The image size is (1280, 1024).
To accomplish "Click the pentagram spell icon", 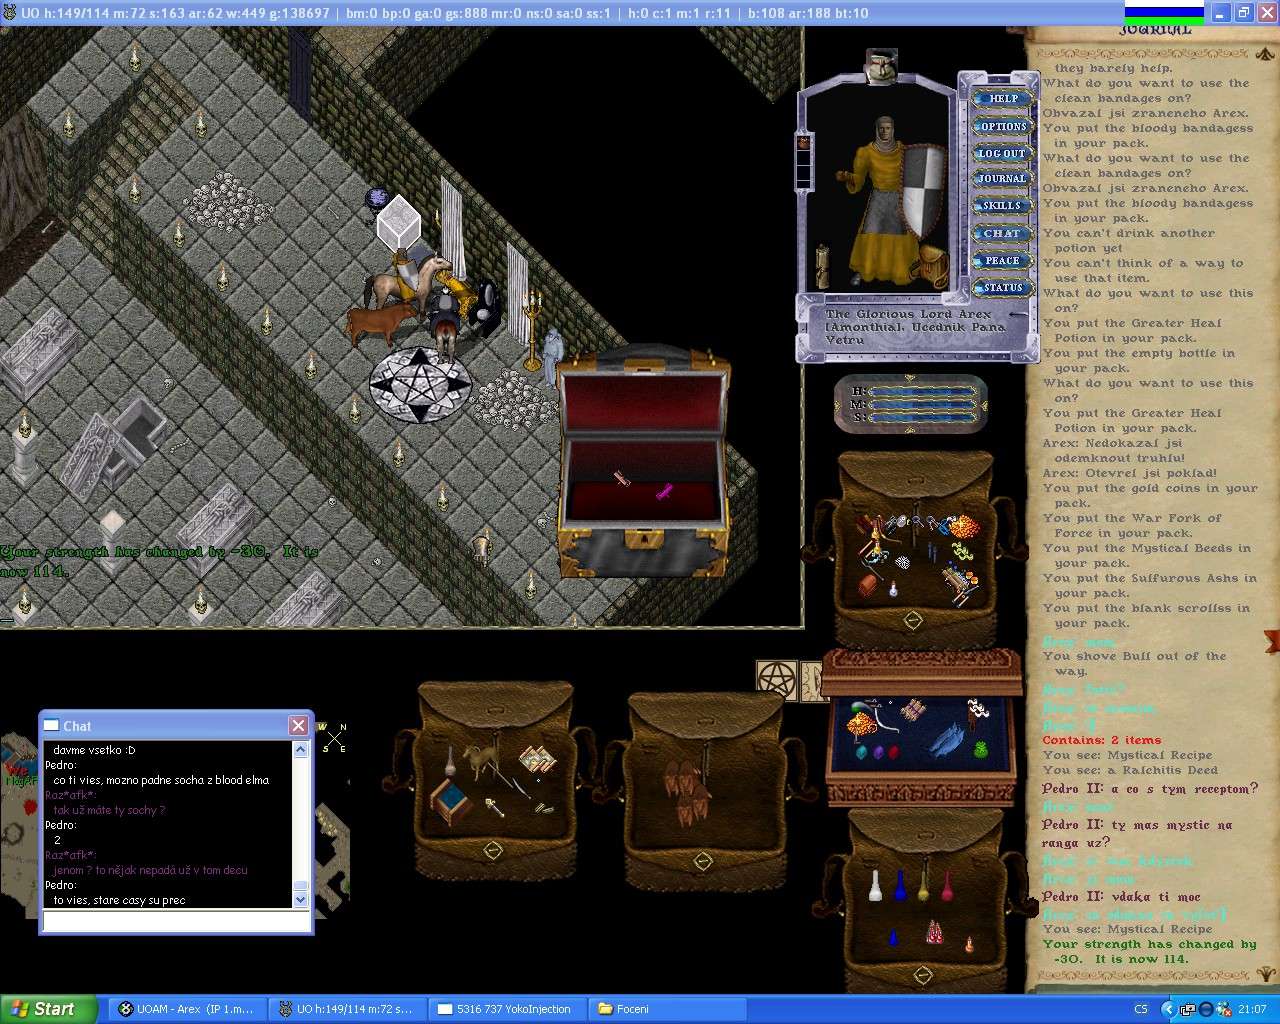I will tap(775, 679).
